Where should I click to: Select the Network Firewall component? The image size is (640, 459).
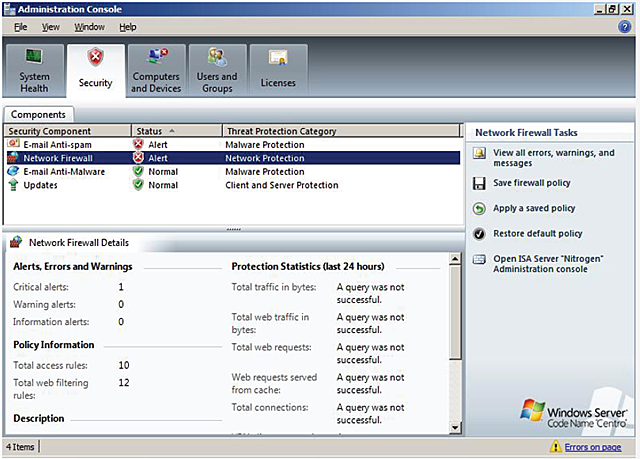point(233,158)
